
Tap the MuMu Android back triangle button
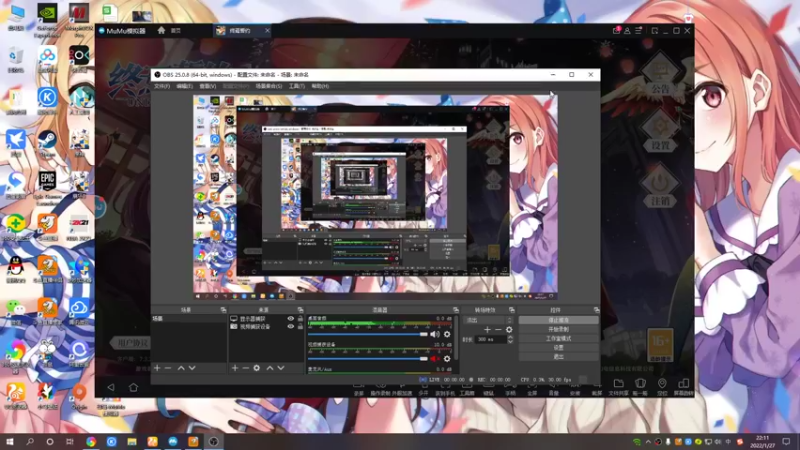111,387
